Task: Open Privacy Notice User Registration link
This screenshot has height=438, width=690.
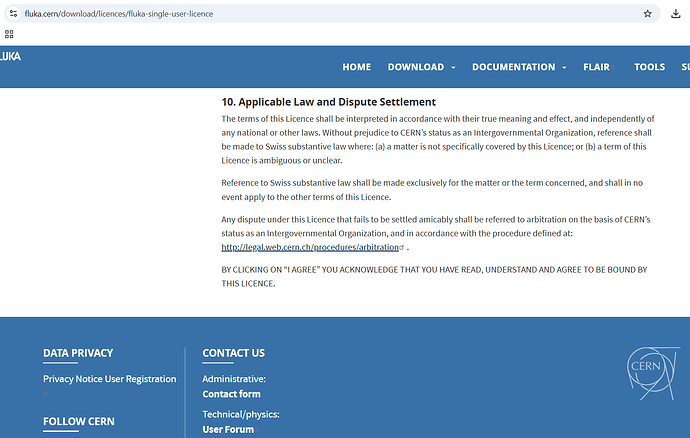Action: tap(110, 379)
